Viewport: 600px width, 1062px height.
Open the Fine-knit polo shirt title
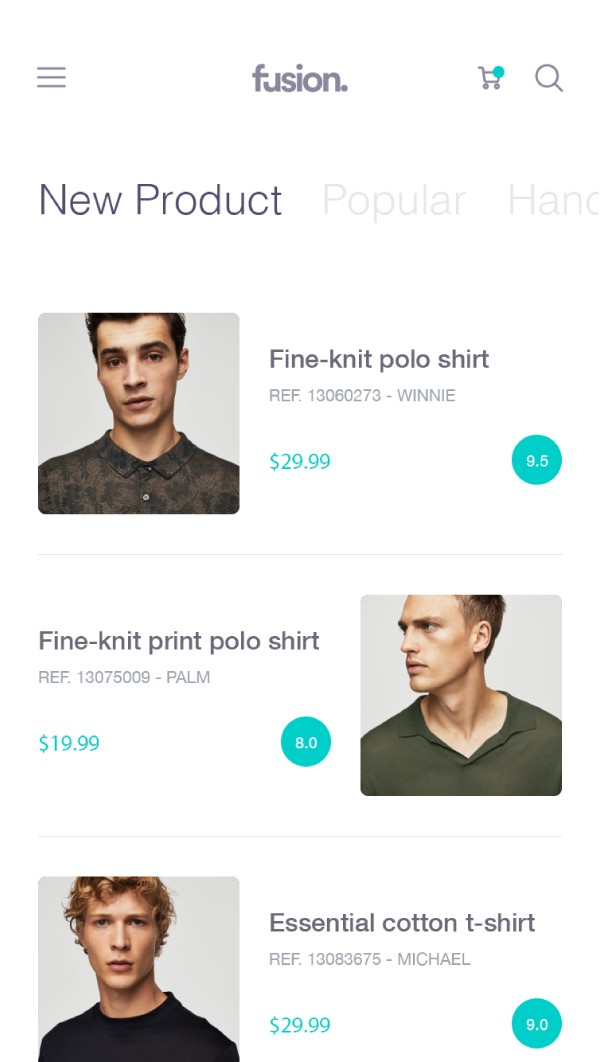tap(379, 359)
